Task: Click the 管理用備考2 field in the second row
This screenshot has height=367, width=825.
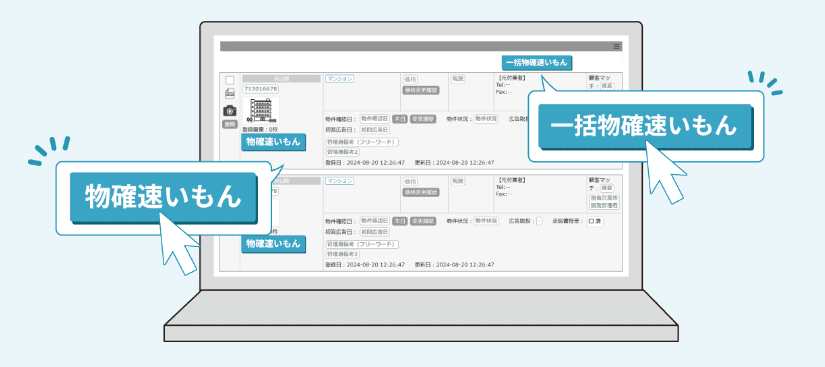Action: click(343, 254)
